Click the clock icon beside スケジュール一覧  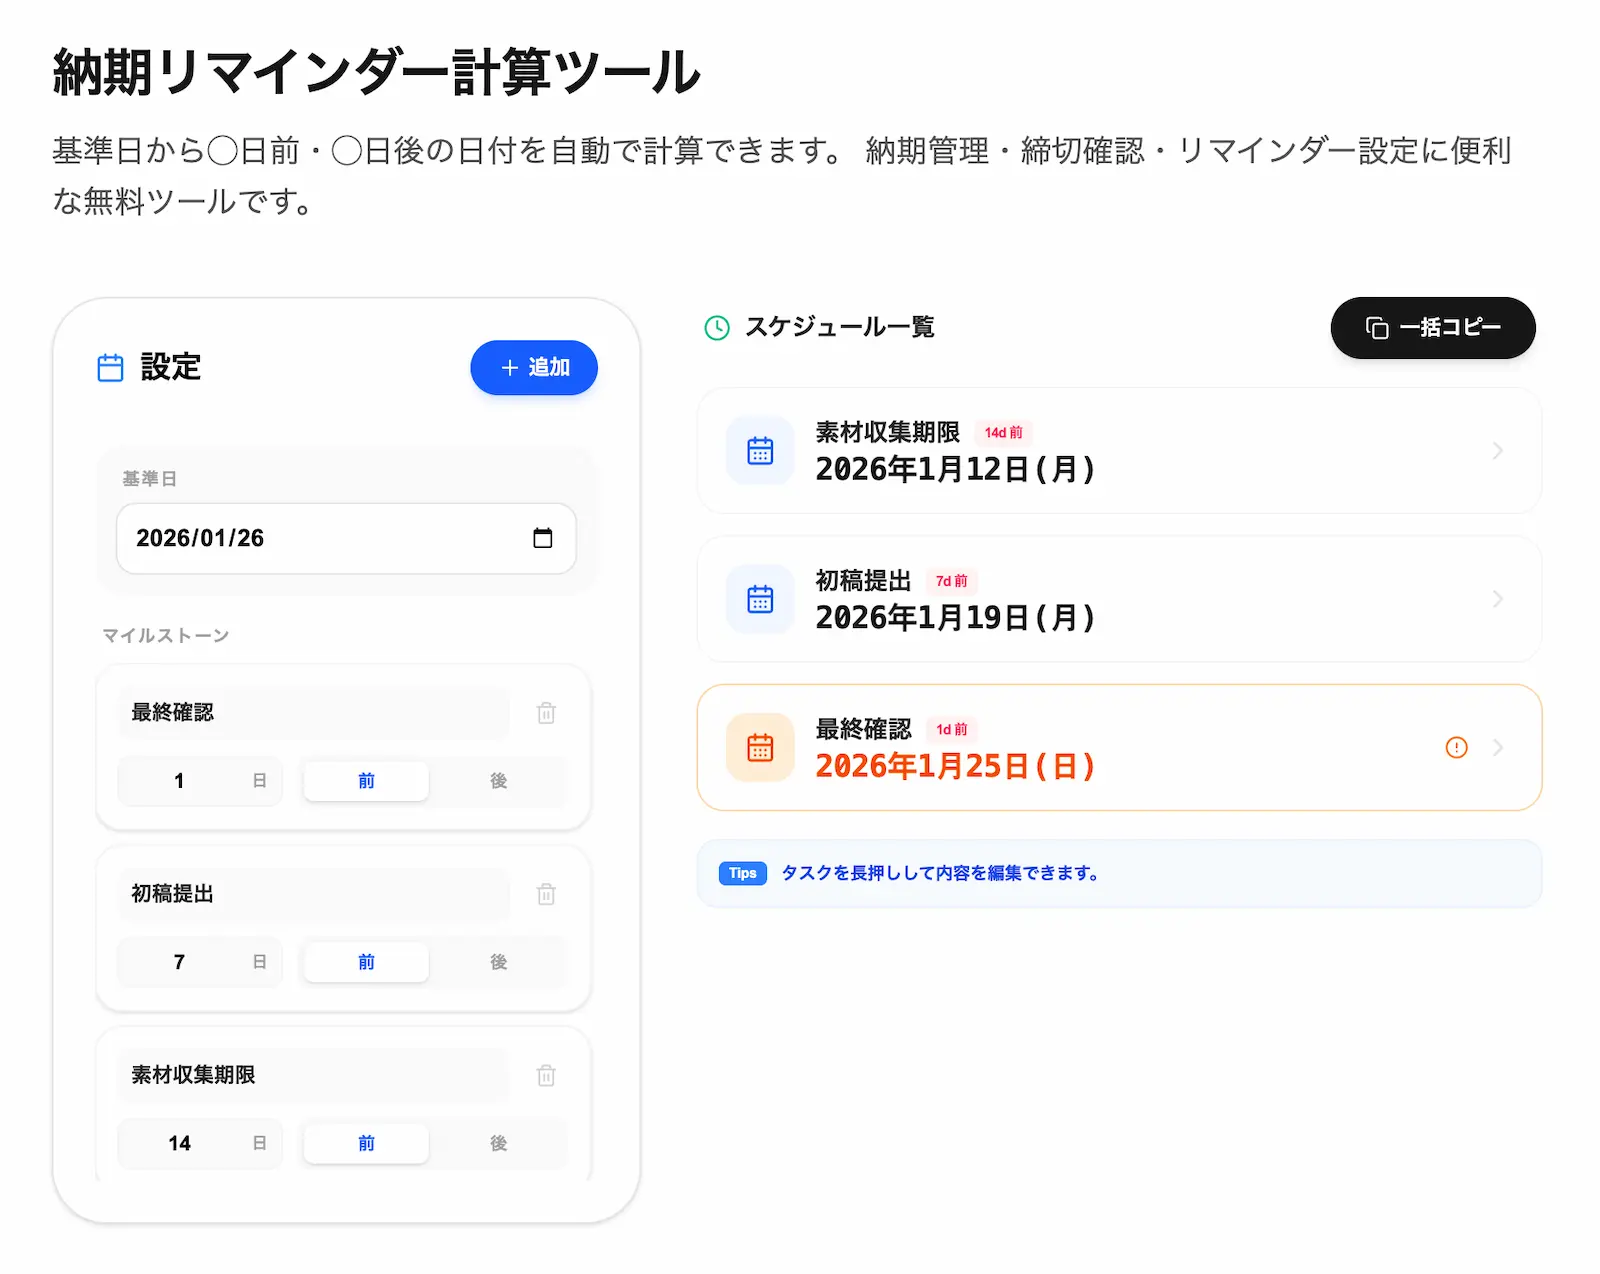click(x=717, y=328)
